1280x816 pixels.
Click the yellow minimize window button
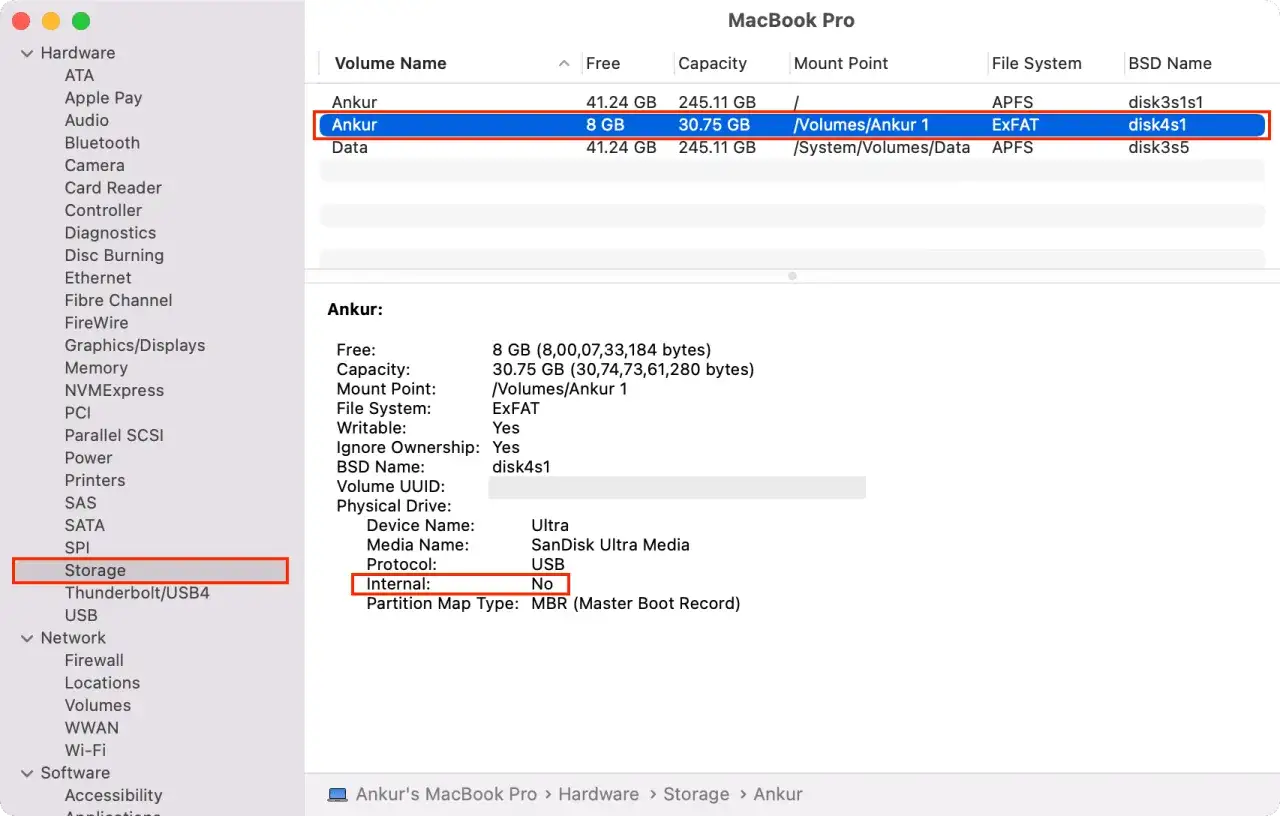pyautogui.click(x=51, y=21)
